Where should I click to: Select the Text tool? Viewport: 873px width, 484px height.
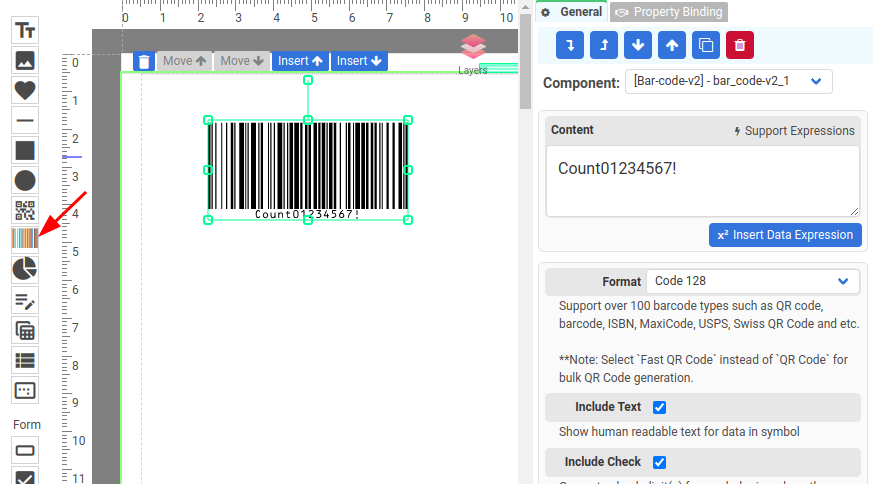coord(25,30)
